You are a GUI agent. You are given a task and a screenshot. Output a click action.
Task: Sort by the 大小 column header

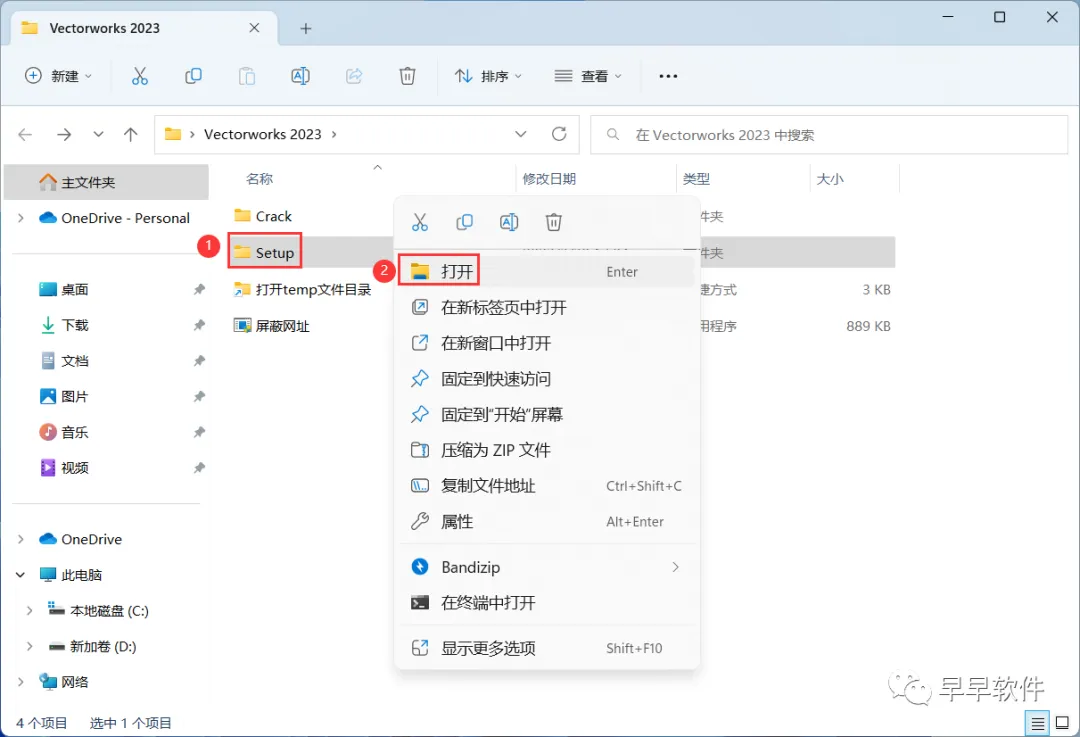830,179
